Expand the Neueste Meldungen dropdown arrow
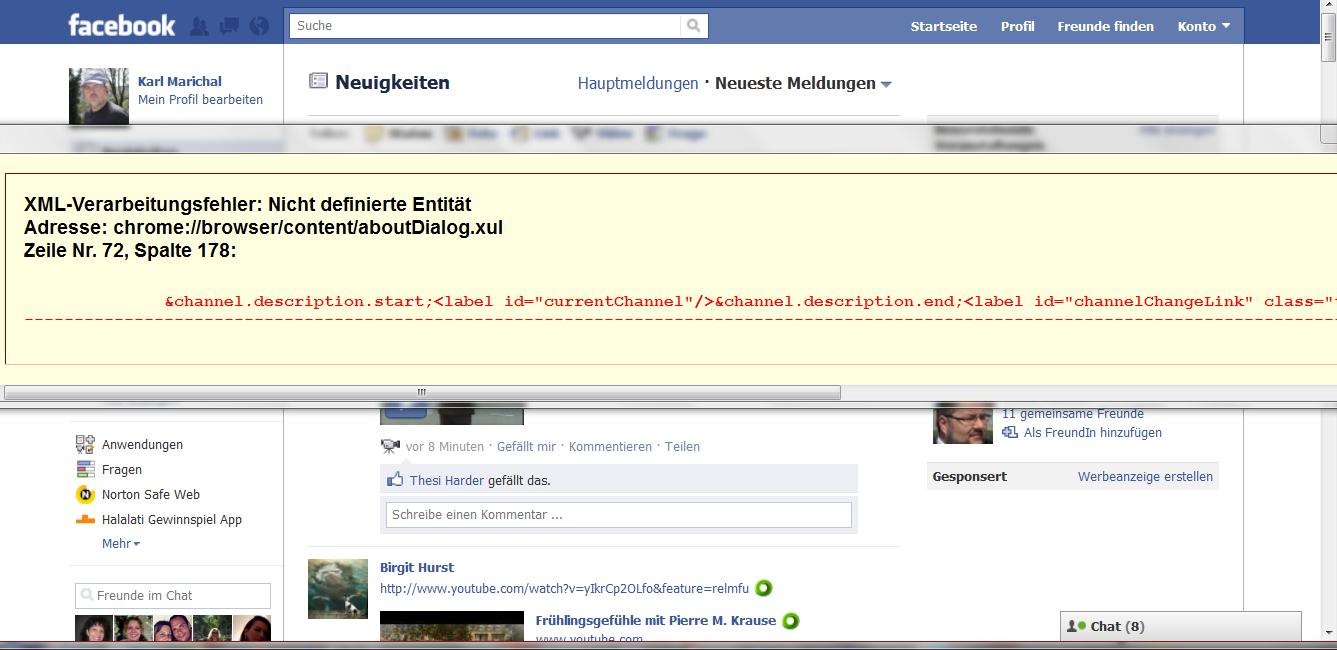This screenshot has height=650, width=1337. pyautogui.click(x=886, y=84)
